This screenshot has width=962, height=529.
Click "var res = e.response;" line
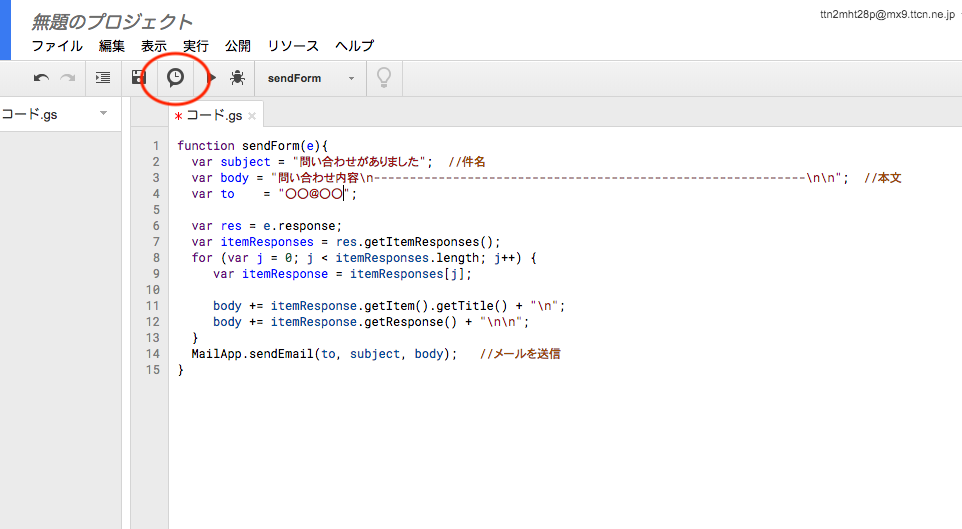tap(266, 226)
